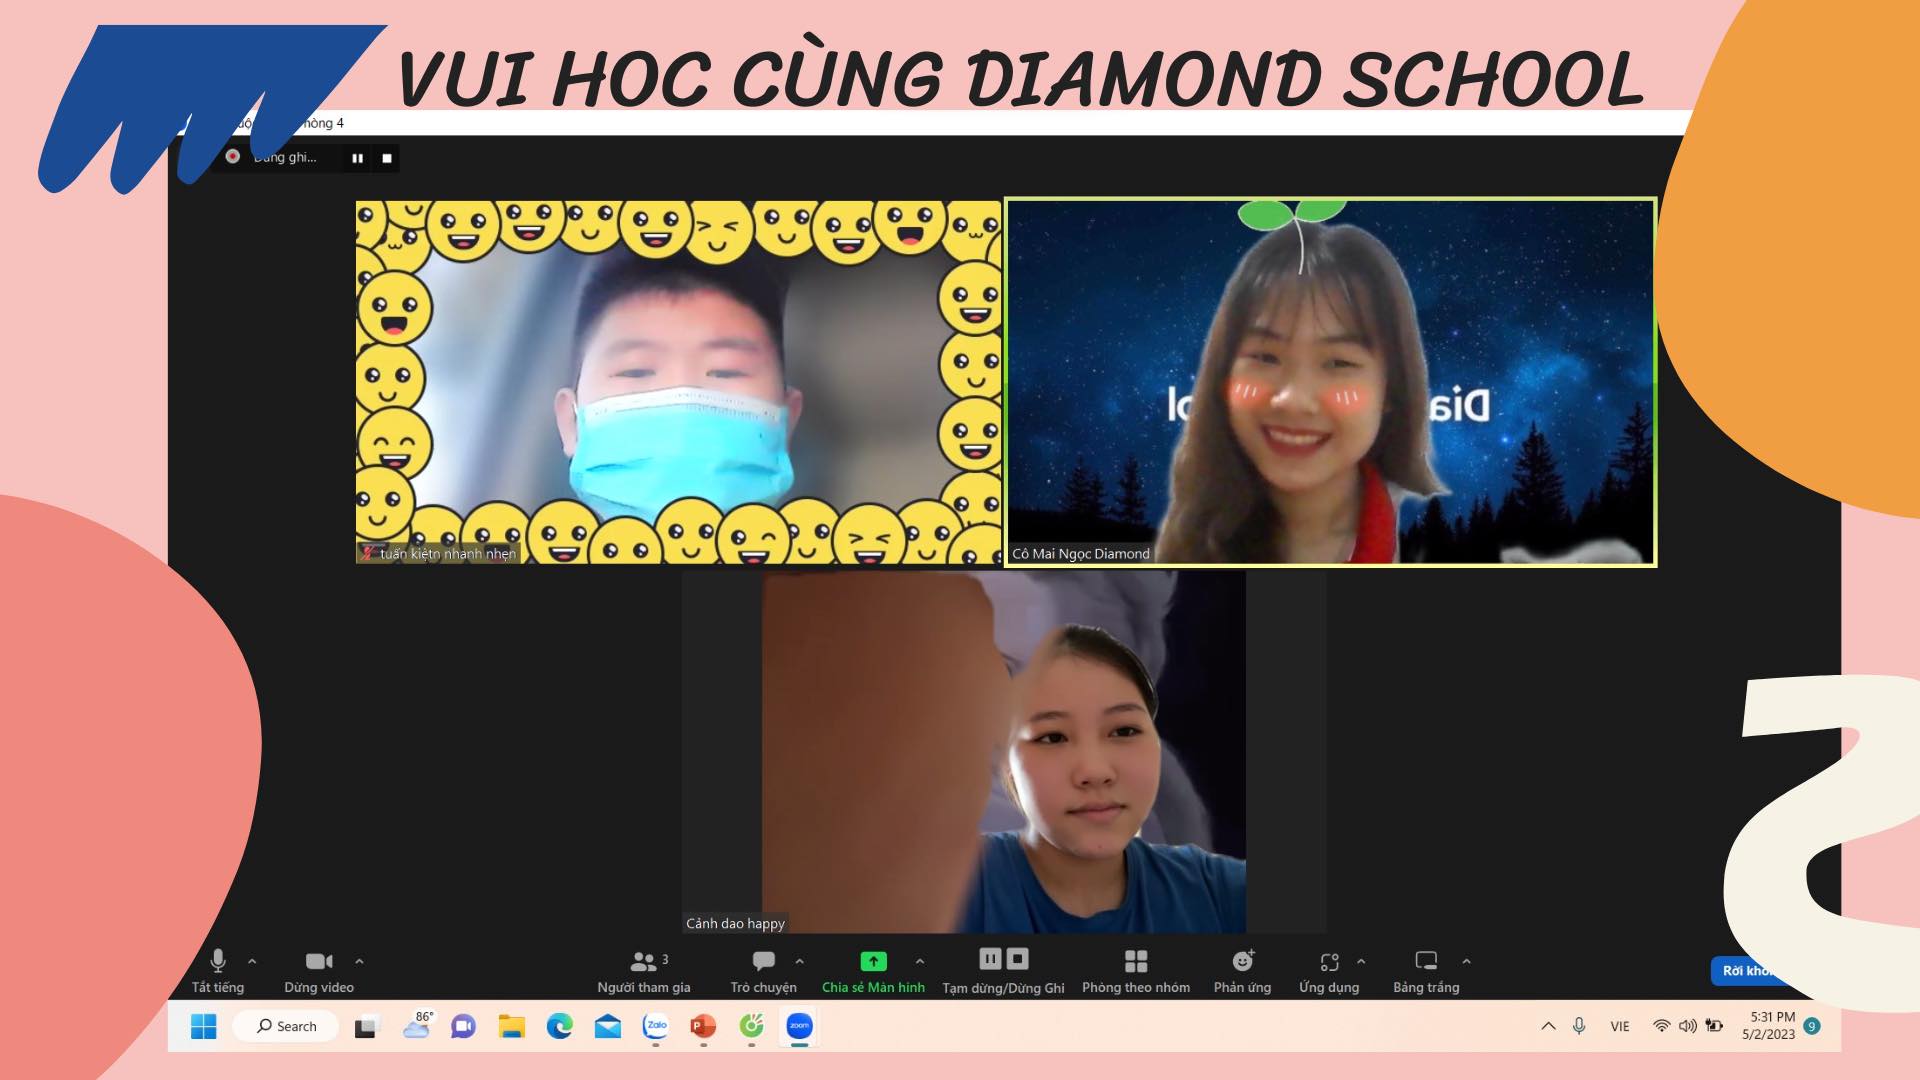
Task: Click Search box in Windows taskbar
Action: (x=286, y=1026)
